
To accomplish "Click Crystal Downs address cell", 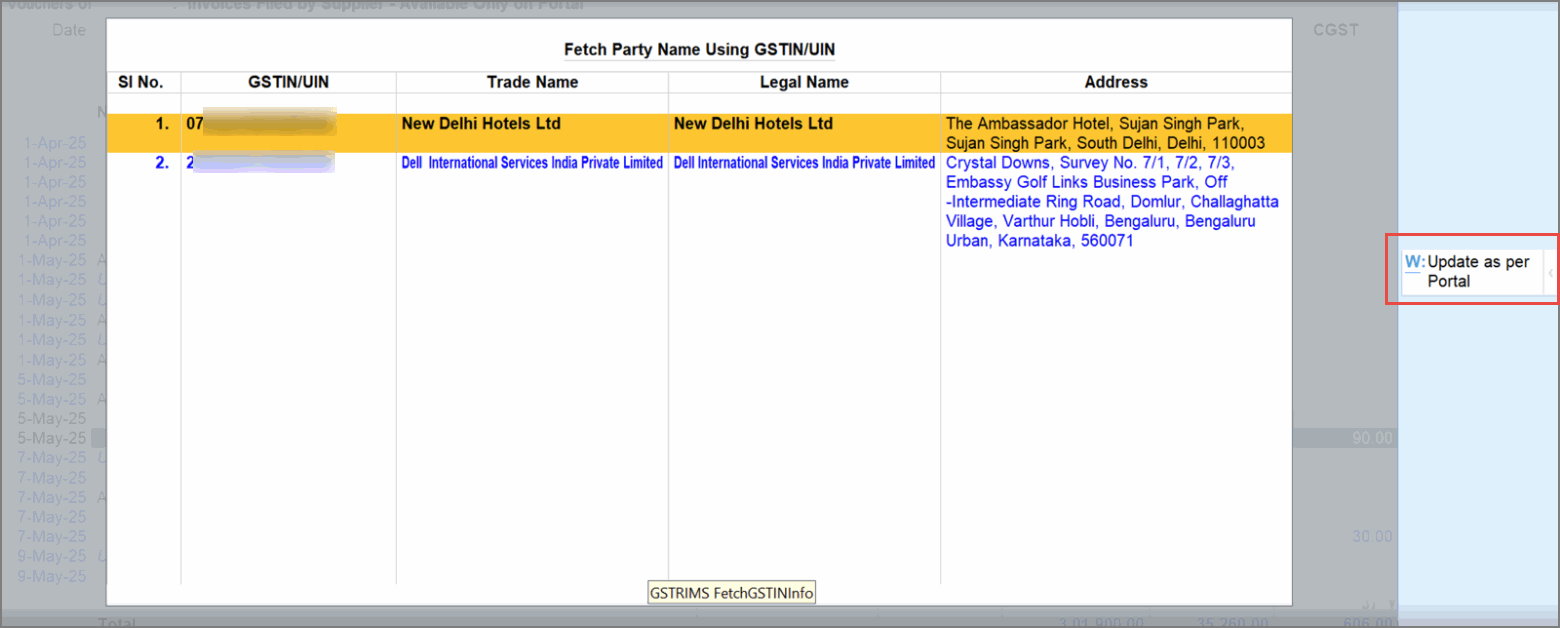I will pyautogui.click(x=1112, y=202).
